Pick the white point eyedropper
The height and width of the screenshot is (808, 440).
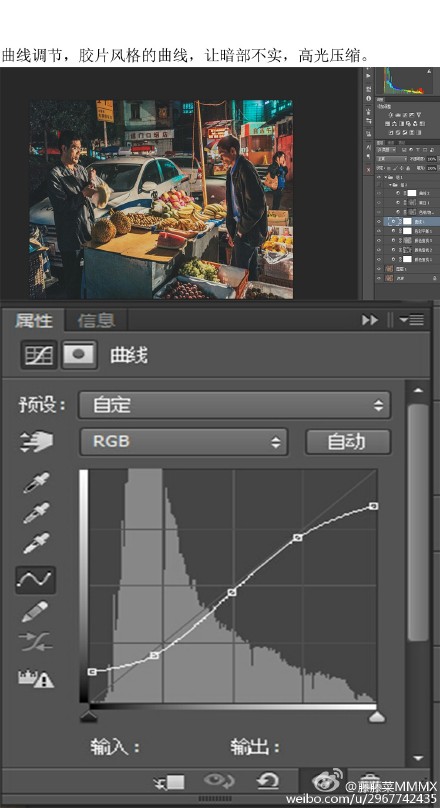coord(36,543)
